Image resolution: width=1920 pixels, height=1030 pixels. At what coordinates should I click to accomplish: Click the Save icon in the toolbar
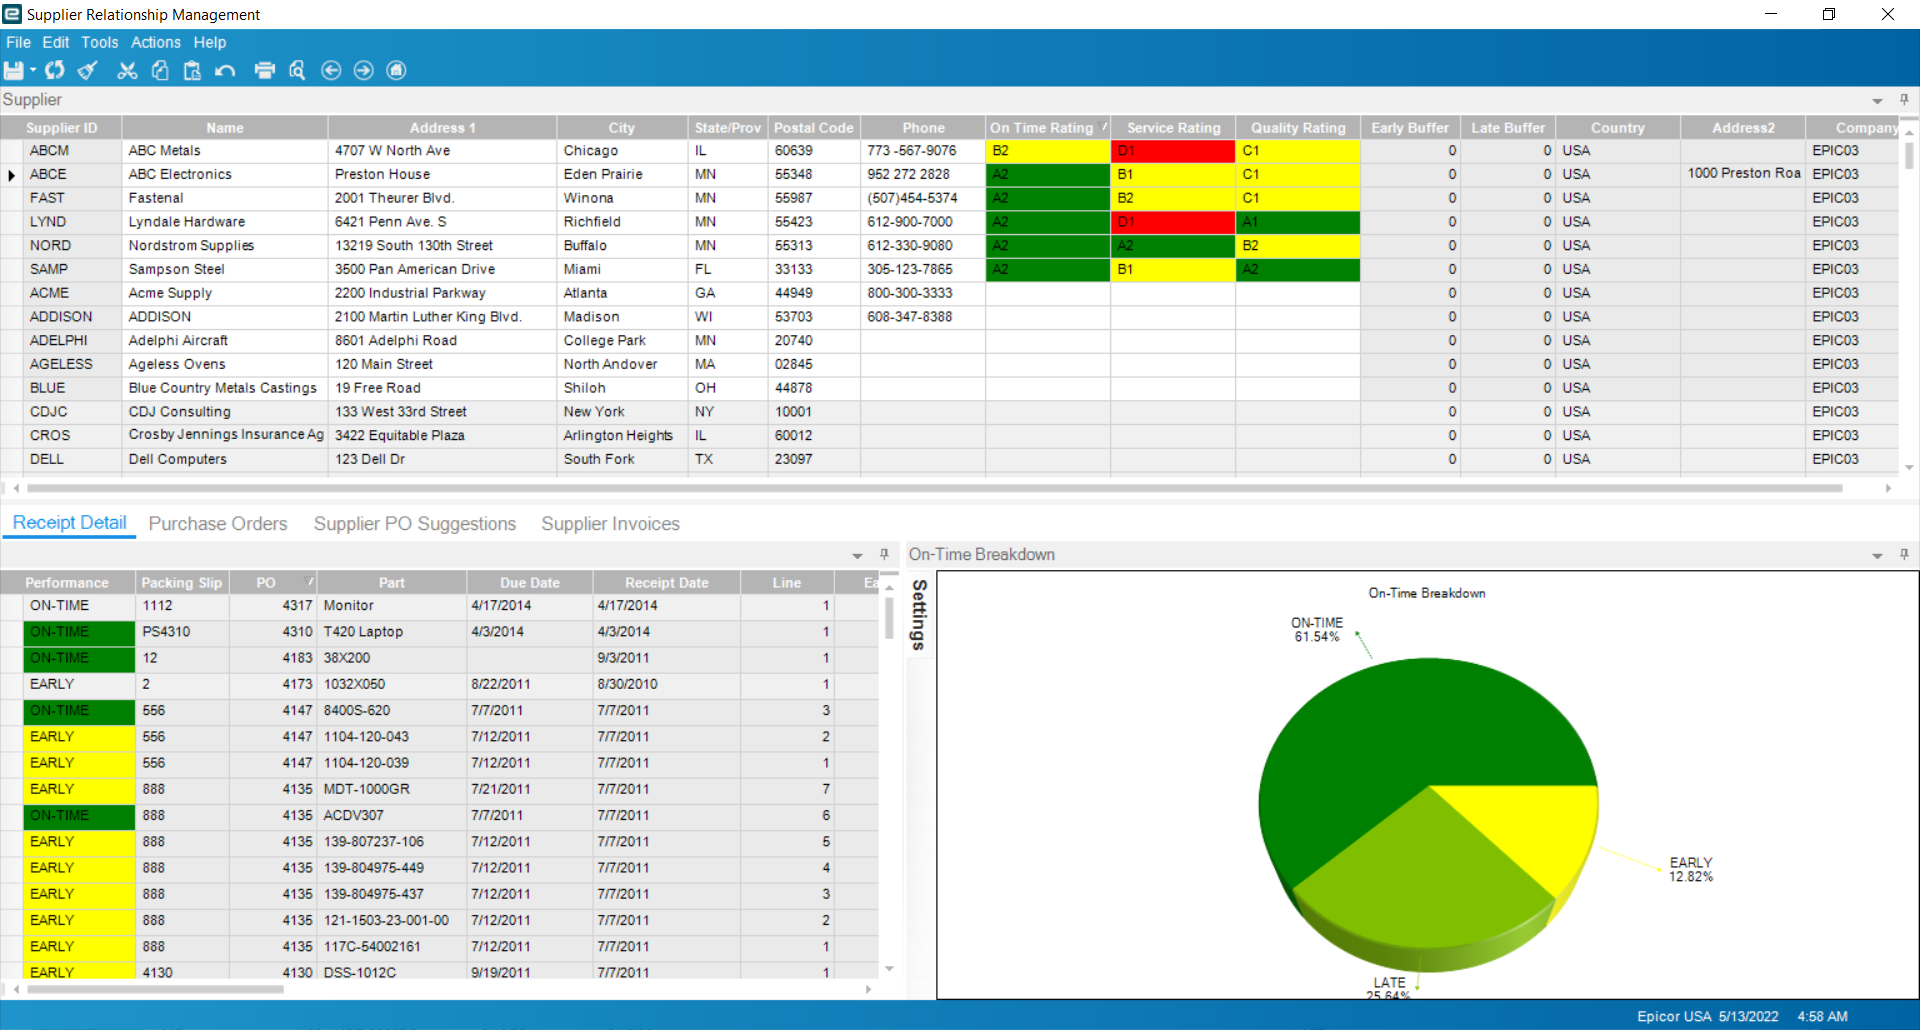tap(14, 70)
